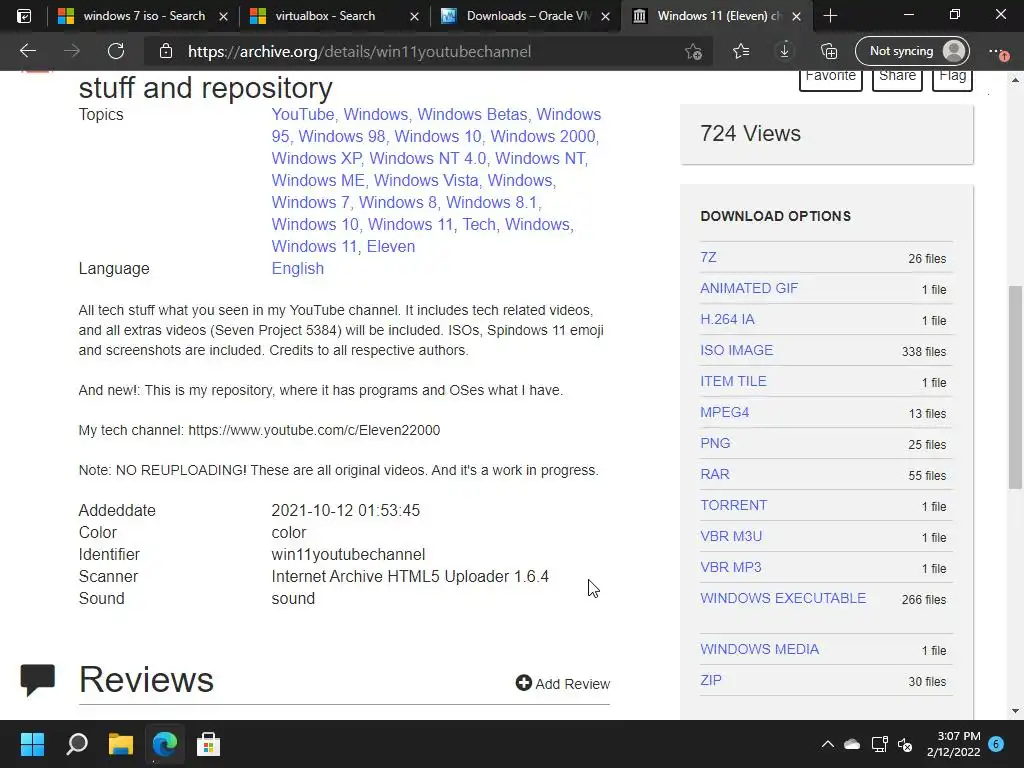Open the MPEG4 download option

coord(724,412)
